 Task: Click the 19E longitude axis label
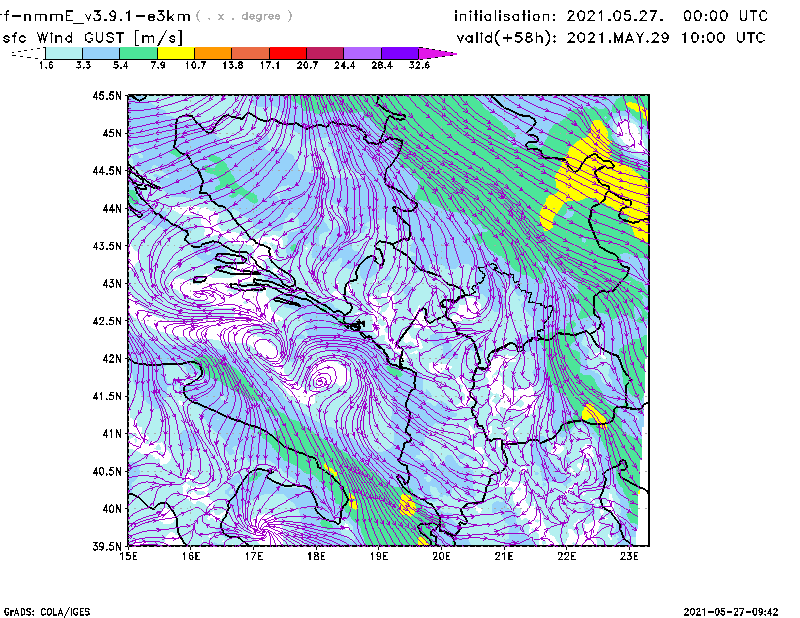pyautogui.click(x=379, y=556)
